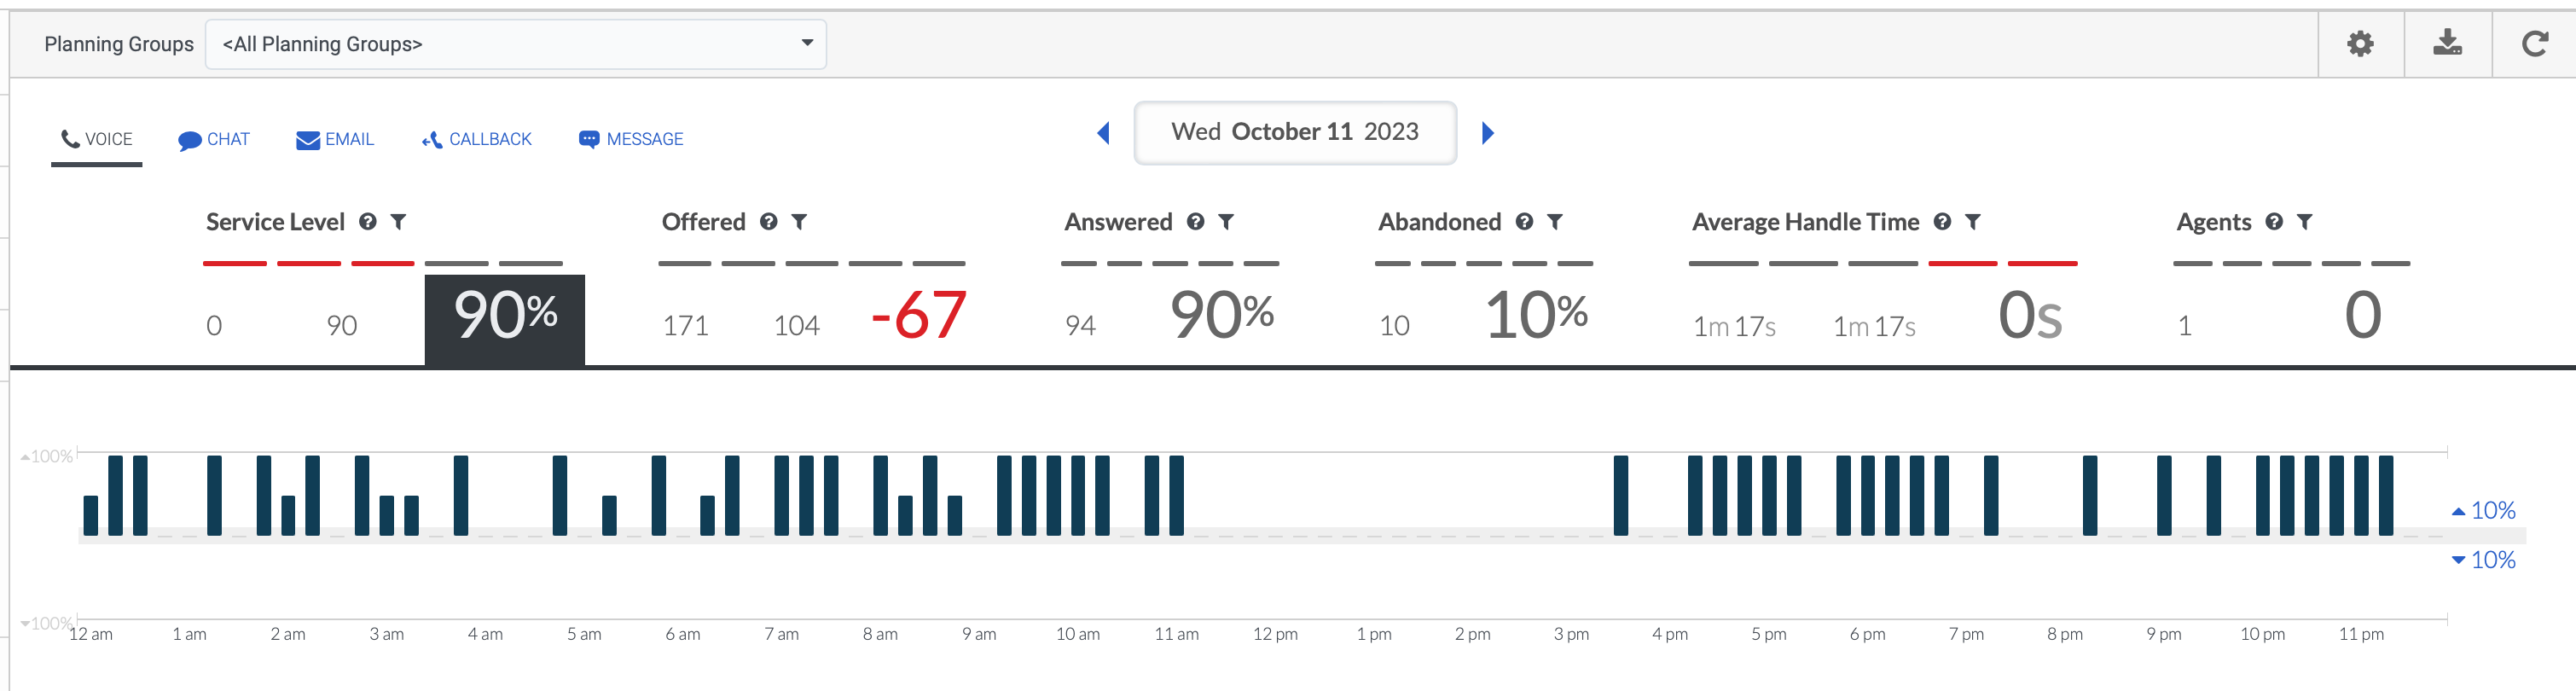2576x691 pixels.
Task: Click the Answered help icon
Action: coord(1195,222)
